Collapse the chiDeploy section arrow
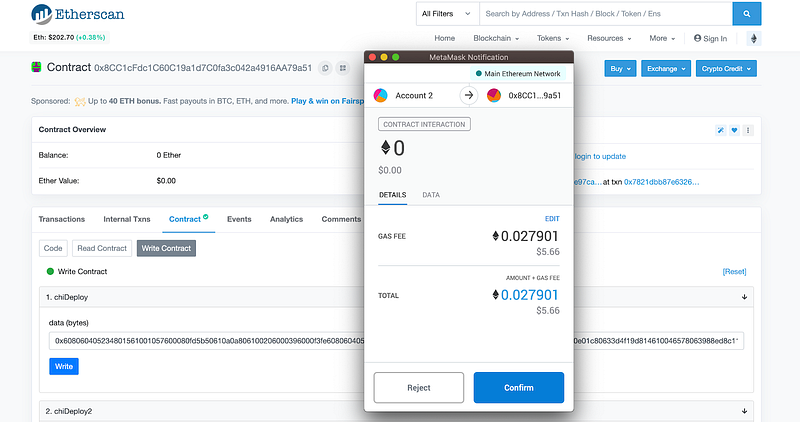Viewport: 800px width, 422px height. [x=744, y=297]
